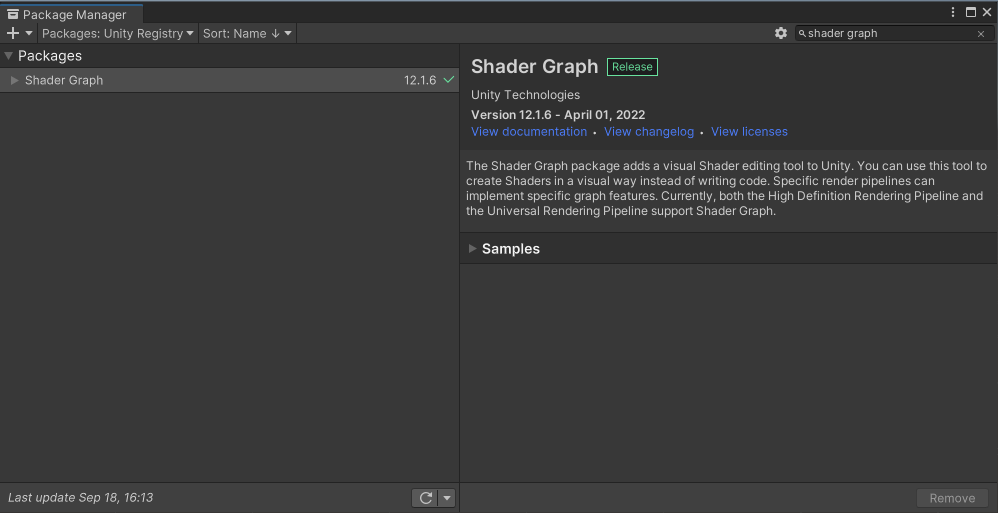Open the Packages: Unity Registry dropdown

[x=118, y=33]
